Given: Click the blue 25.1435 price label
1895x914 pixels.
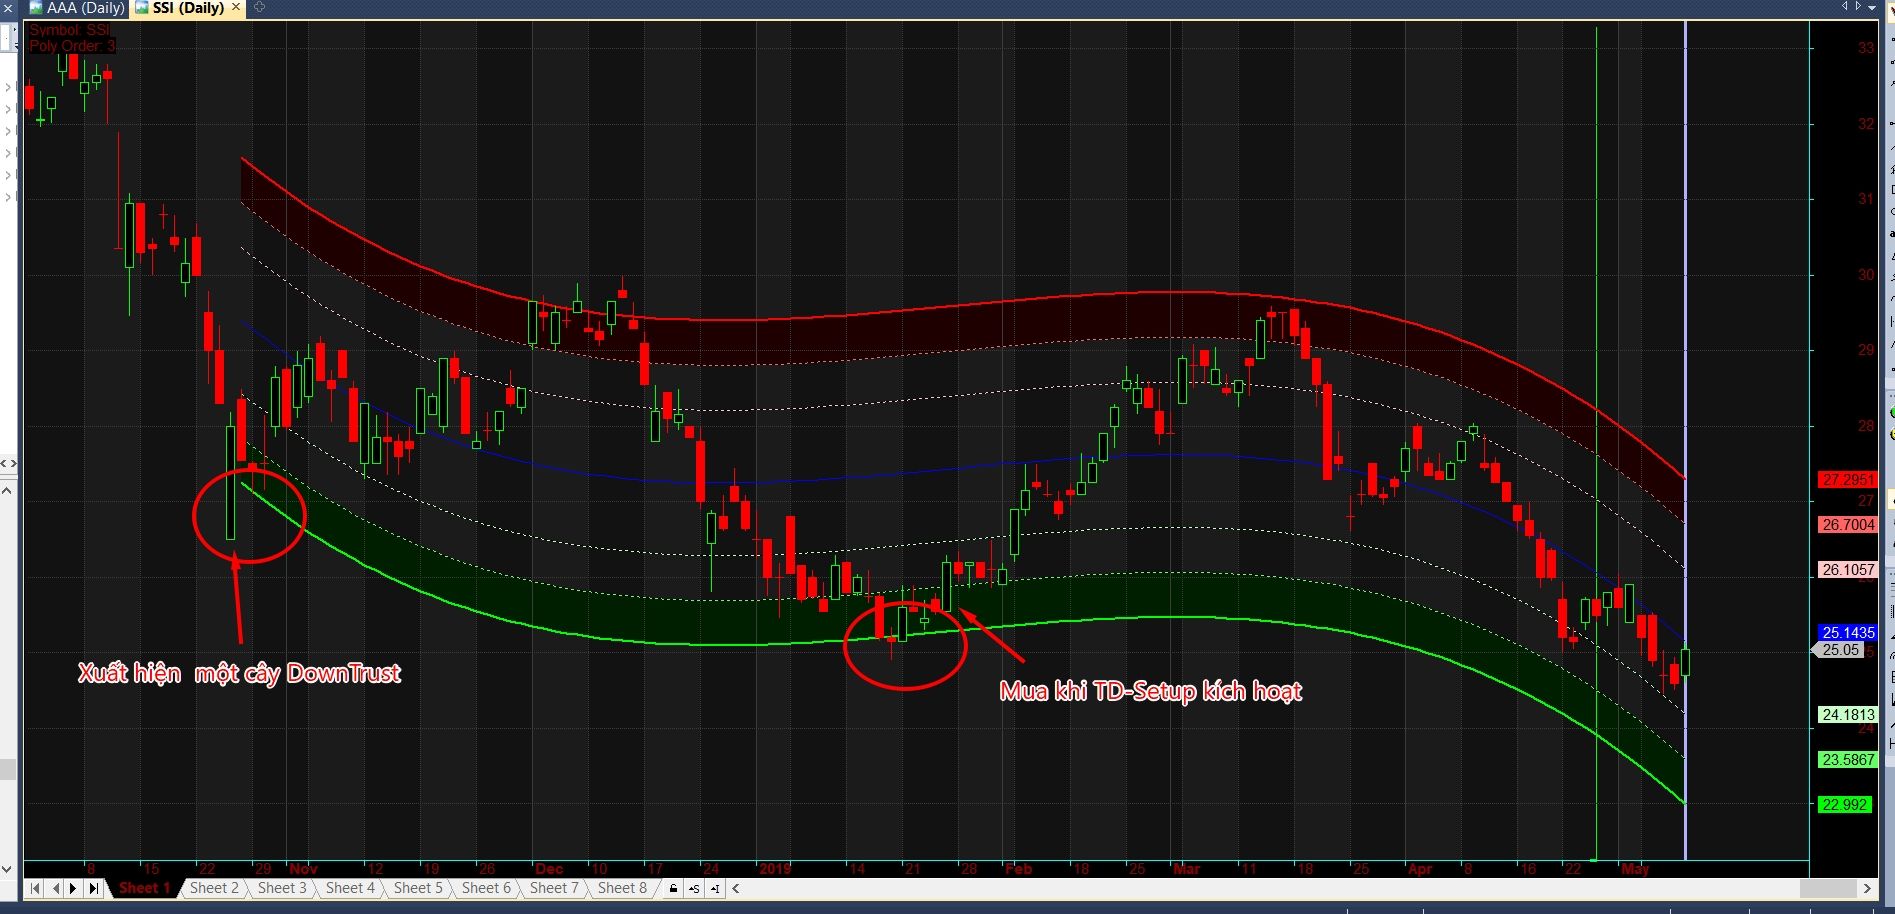Looking at the screenshot, I should pos(1847,633).
